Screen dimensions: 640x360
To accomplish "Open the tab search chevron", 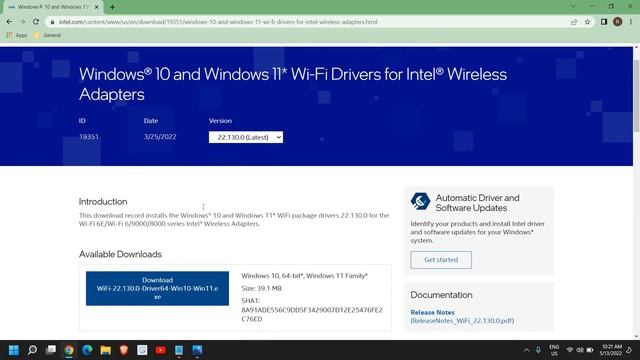I will 573,7.
